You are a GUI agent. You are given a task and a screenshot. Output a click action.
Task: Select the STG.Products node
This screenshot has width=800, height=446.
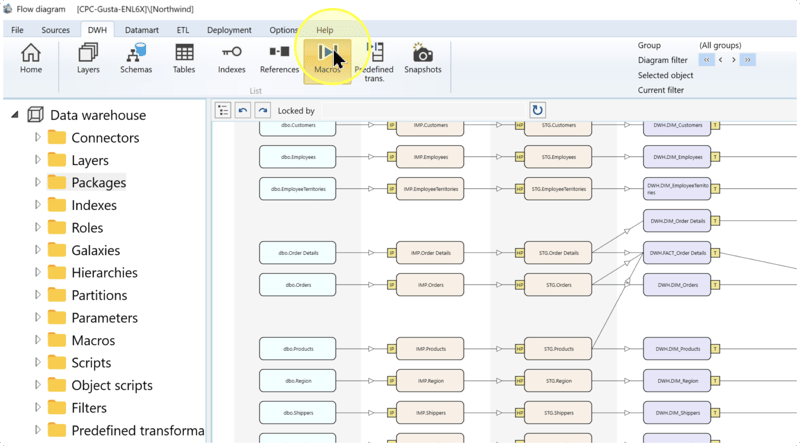click(x=558, y=349)
